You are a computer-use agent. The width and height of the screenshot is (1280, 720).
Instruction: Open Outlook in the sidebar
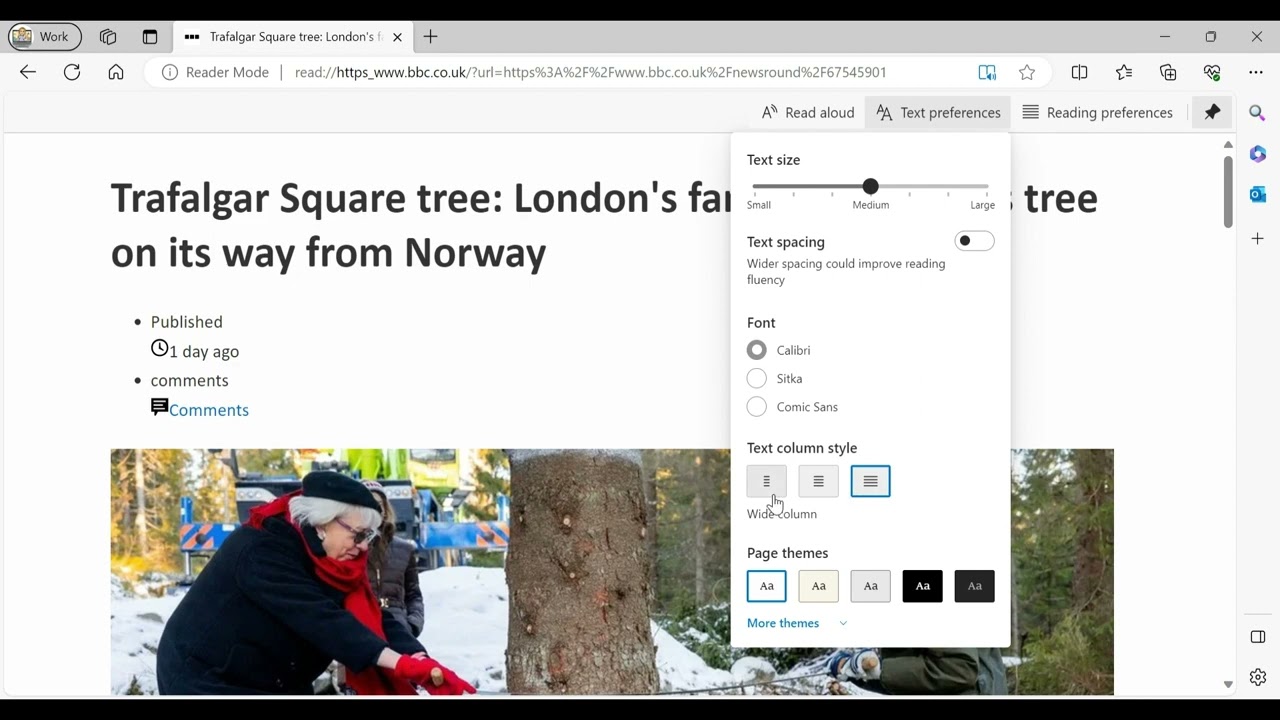[x=1258, y=194]
